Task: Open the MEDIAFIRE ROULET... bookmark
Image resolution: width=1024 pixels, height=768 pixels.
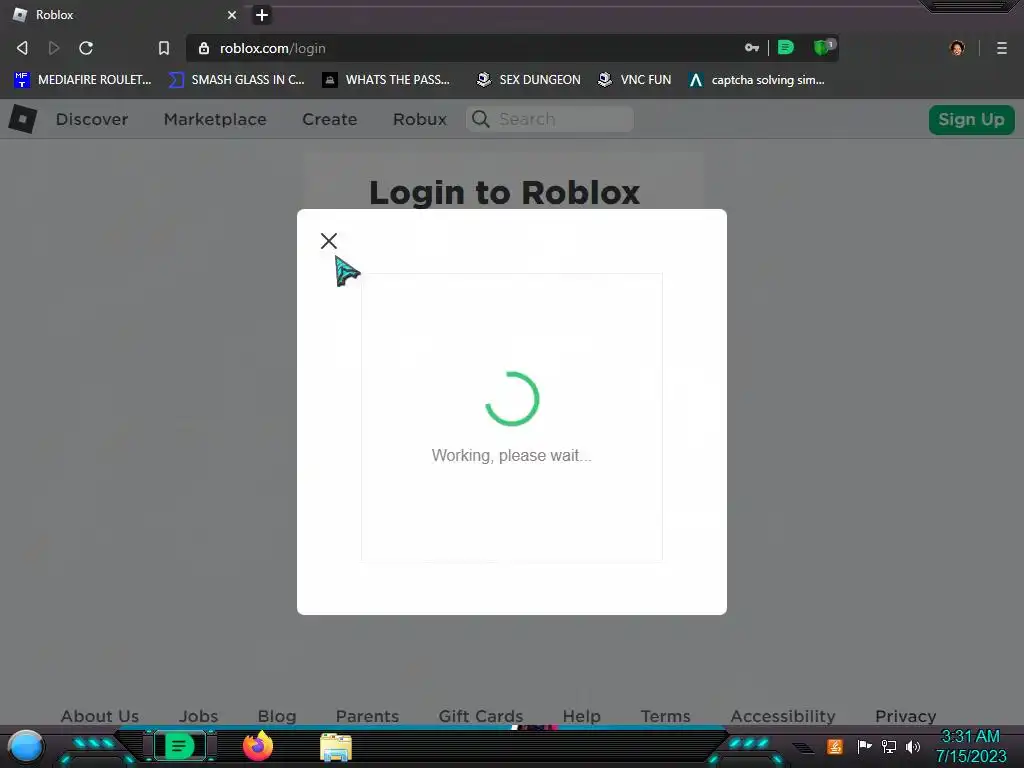Action: (82, 80)
